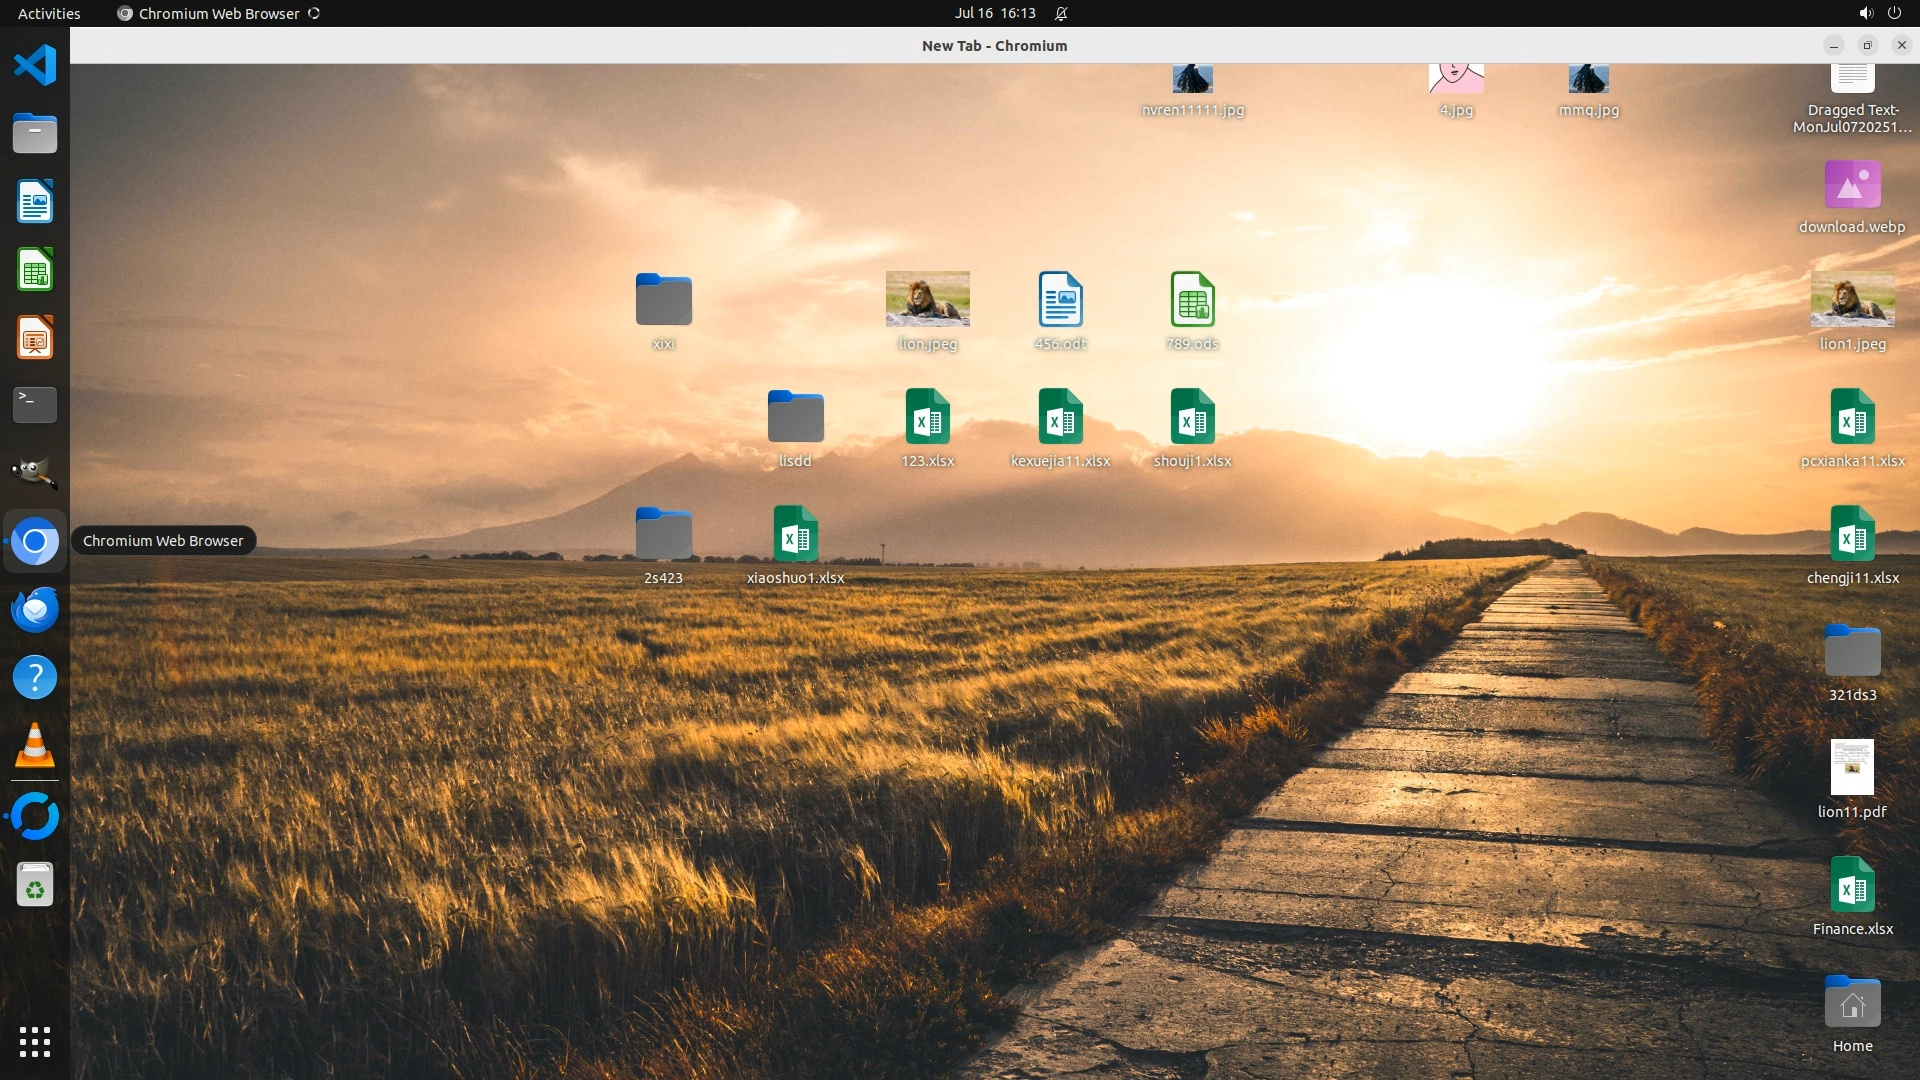Launch GIMP from the dock
The width and height of the screenshot is (1920, 1080).
pos(35,472)
